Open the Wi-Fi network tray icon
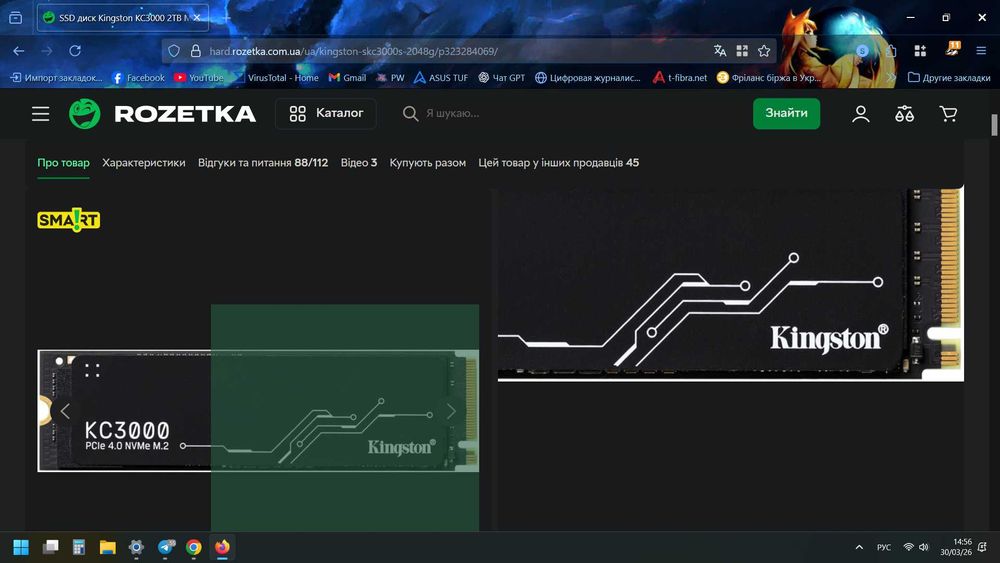Screen dimensions: 1000x563 pyautogui.click(x=909, y=547)
